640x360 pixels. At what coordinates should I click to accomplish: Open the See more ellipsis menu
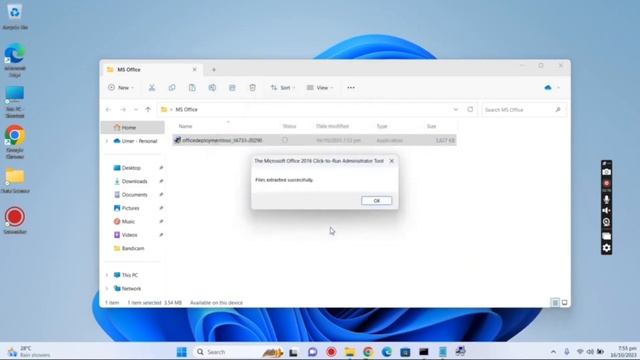(351, 88)
